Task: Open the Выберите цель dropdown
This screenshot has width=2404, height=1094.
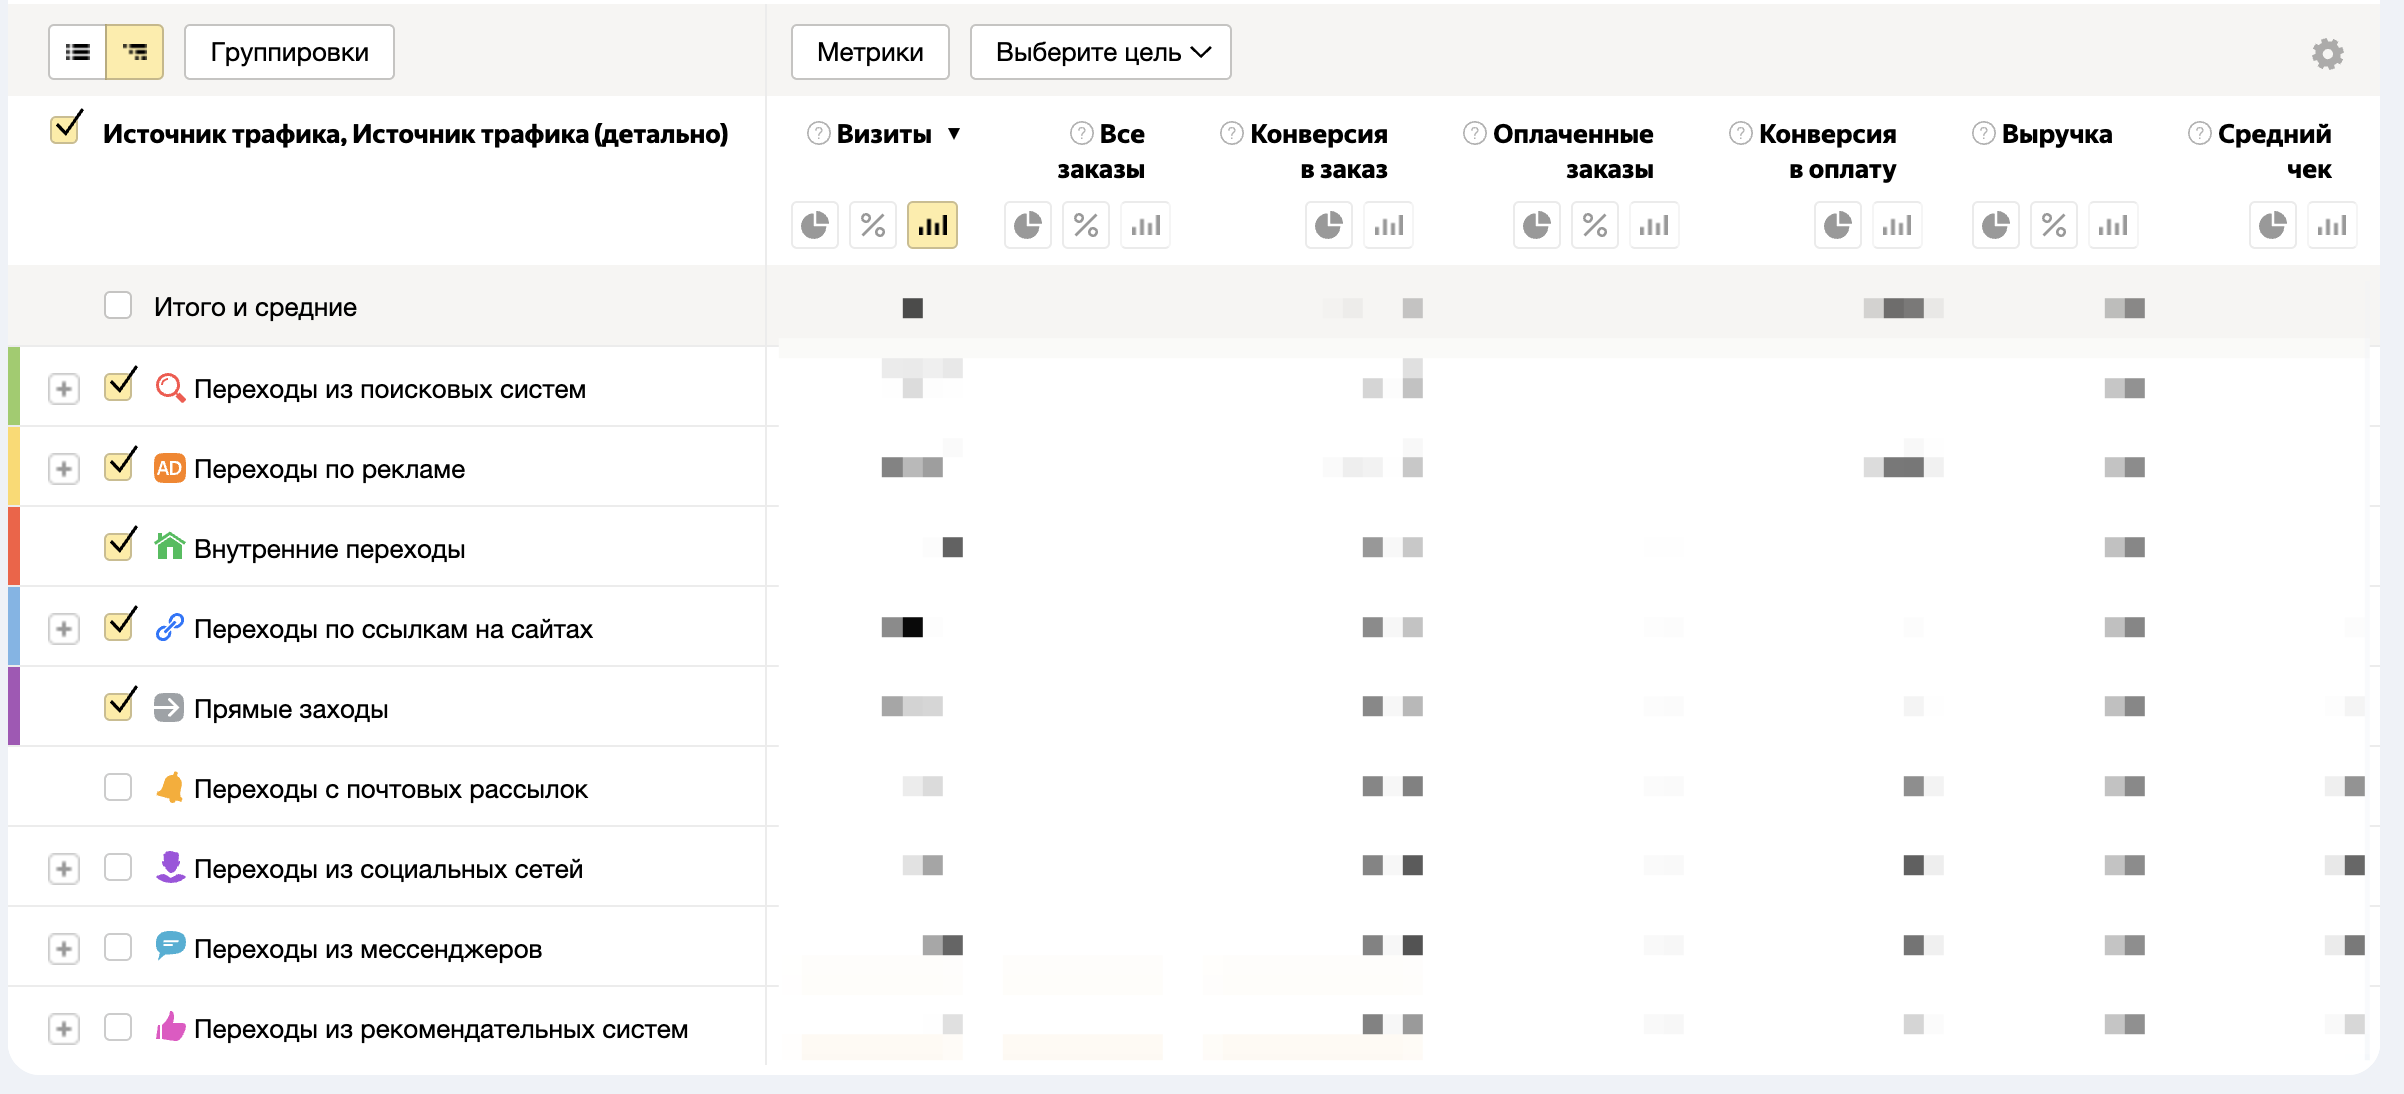Action: coord(1100,52)
